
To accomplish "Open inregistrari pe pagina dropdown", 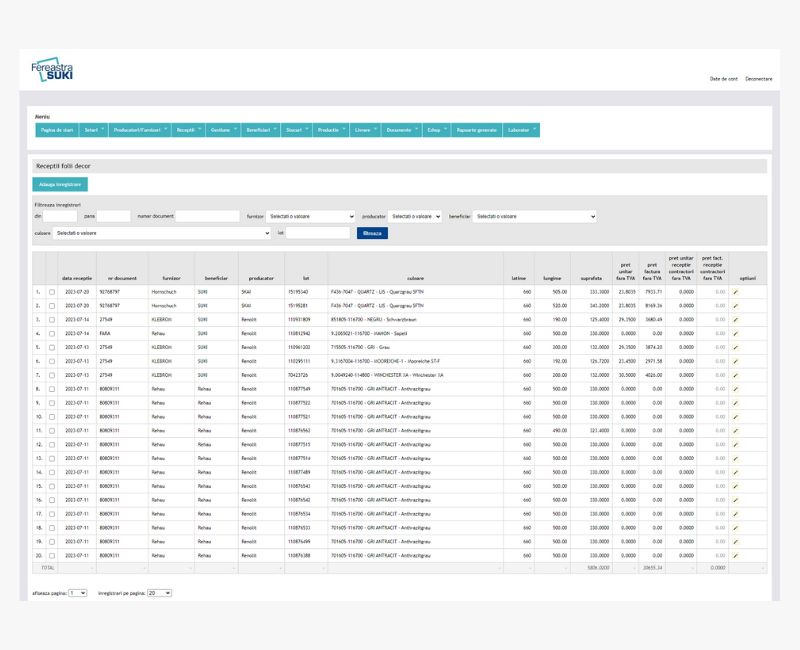I will point(159,593).
